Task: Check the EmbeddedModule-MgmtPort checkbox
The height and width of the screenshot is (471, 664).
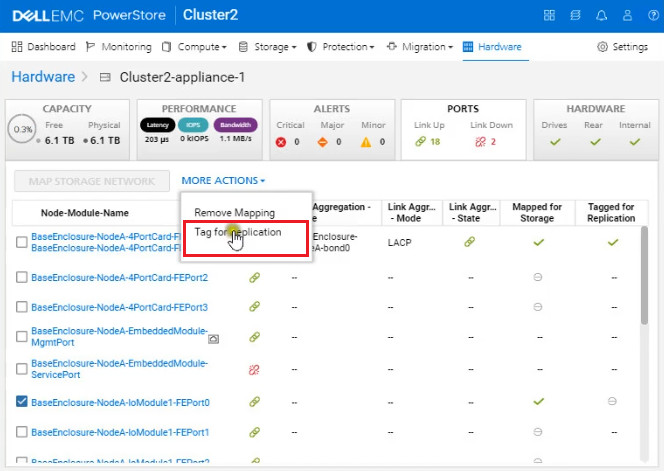Action: coord(22,337)
